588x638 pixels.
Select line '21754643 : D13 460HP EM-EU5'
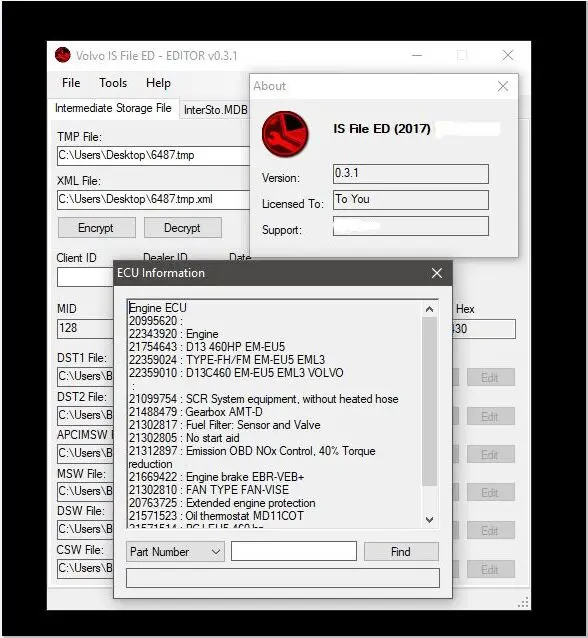click(207, 347)
